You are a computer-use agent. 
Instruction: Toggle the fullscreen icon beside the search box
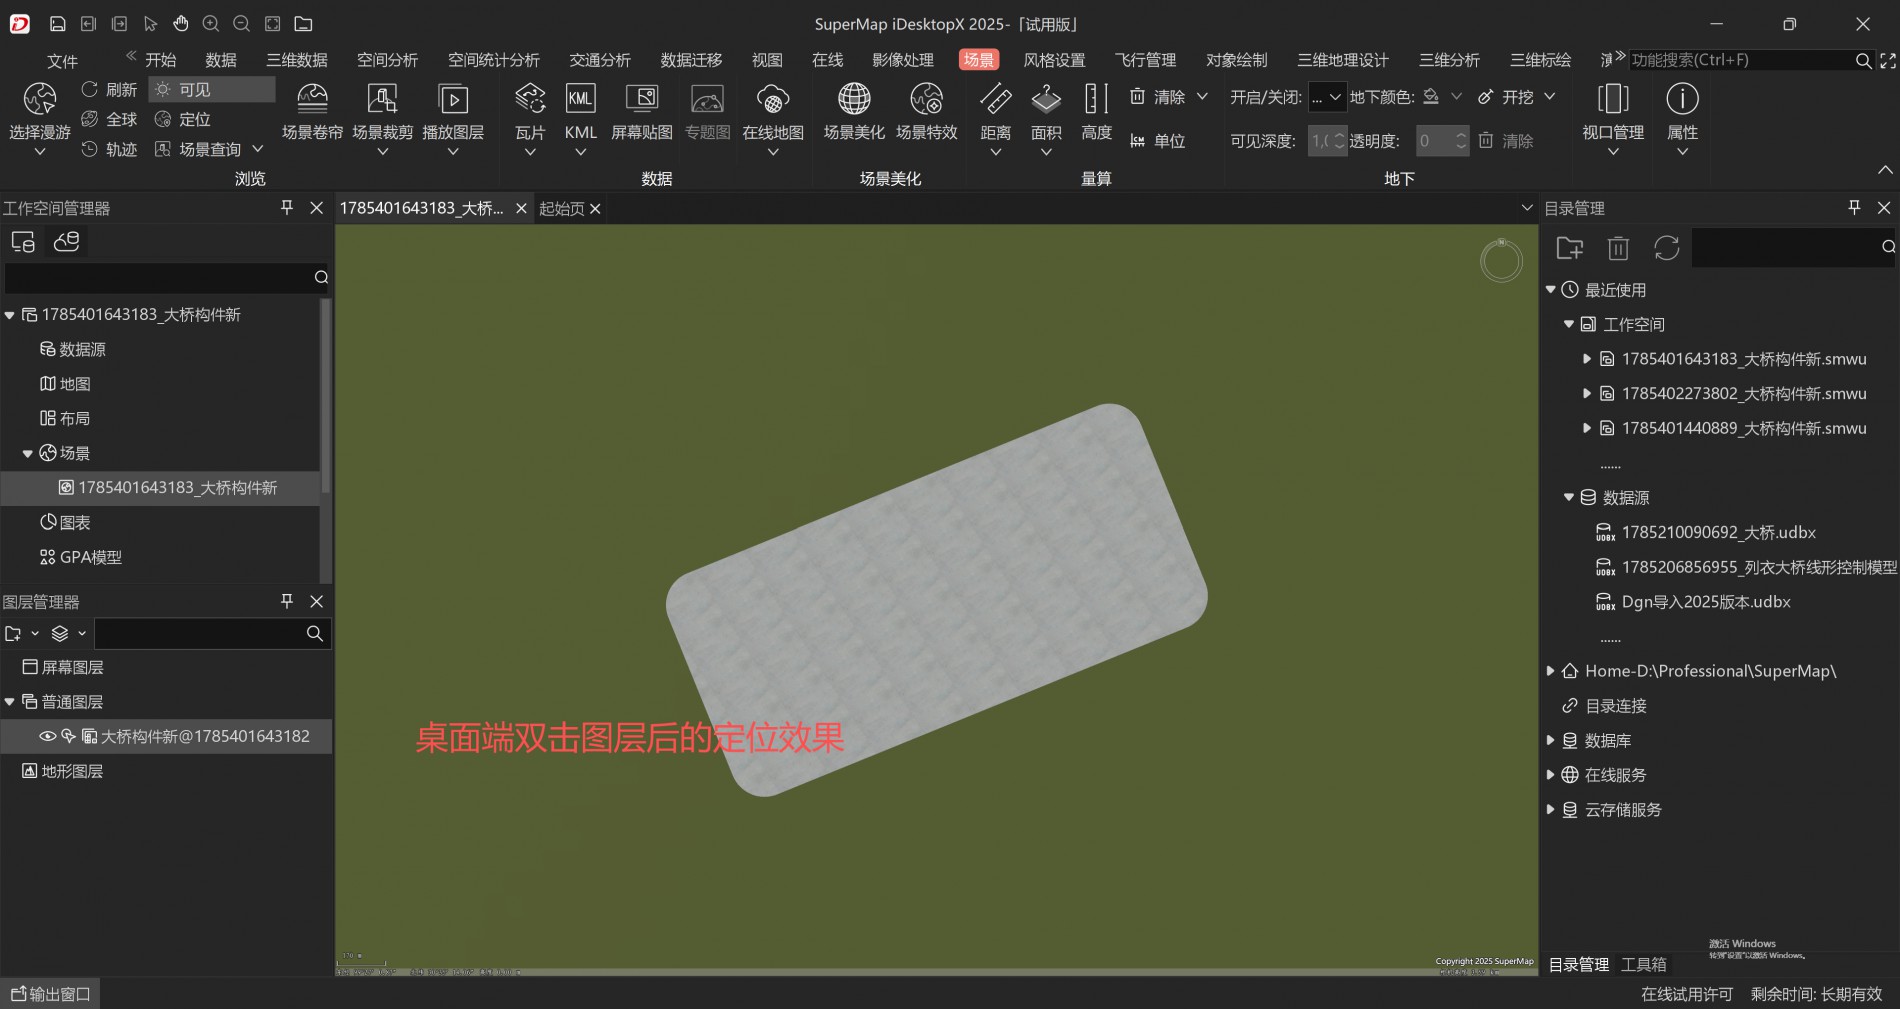(1888, 61)
